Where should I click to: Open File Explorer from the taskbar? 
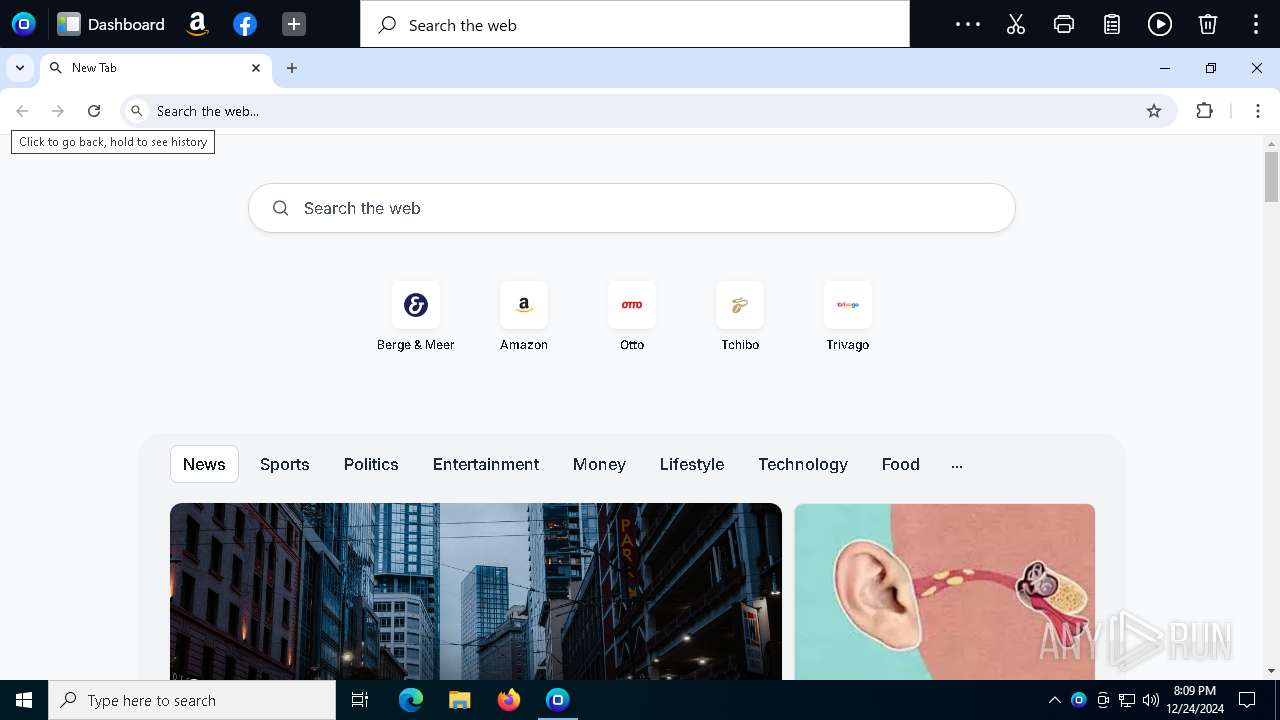click(x=460, y=700)
